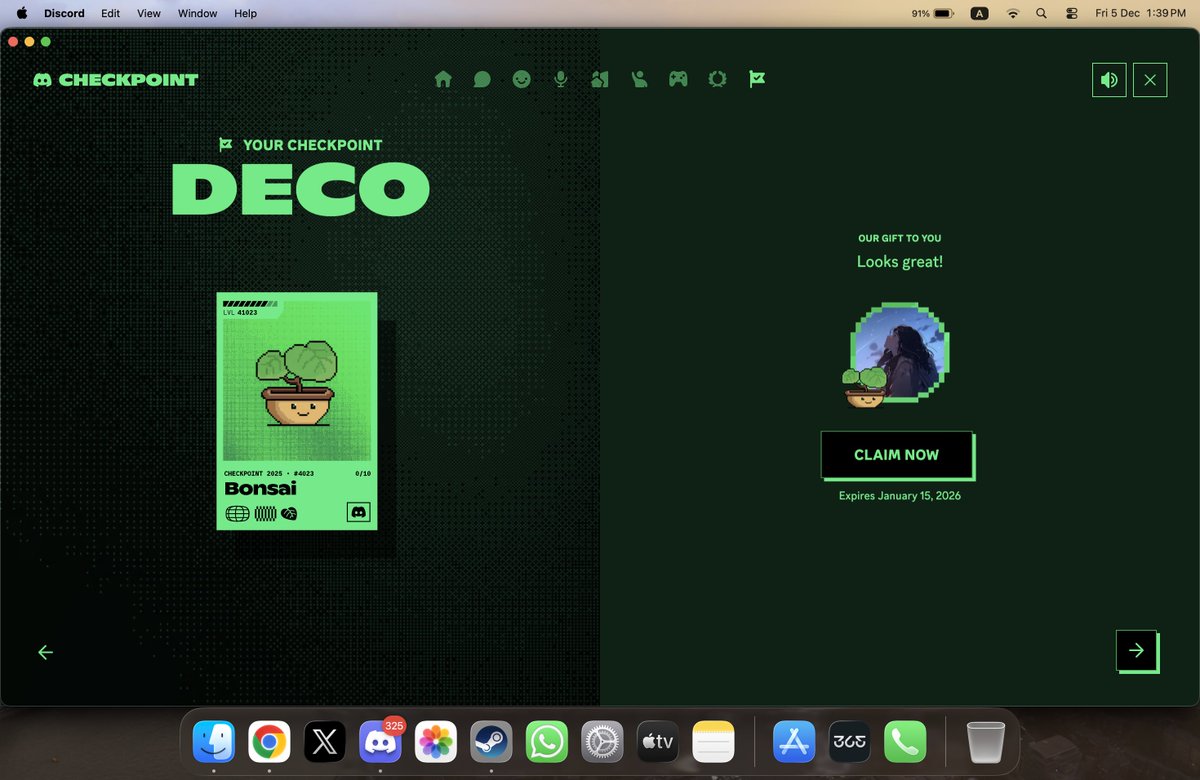Click the laurel wreath awards icon
This screenshot has height=780, width=1200.
click(717, 78)
